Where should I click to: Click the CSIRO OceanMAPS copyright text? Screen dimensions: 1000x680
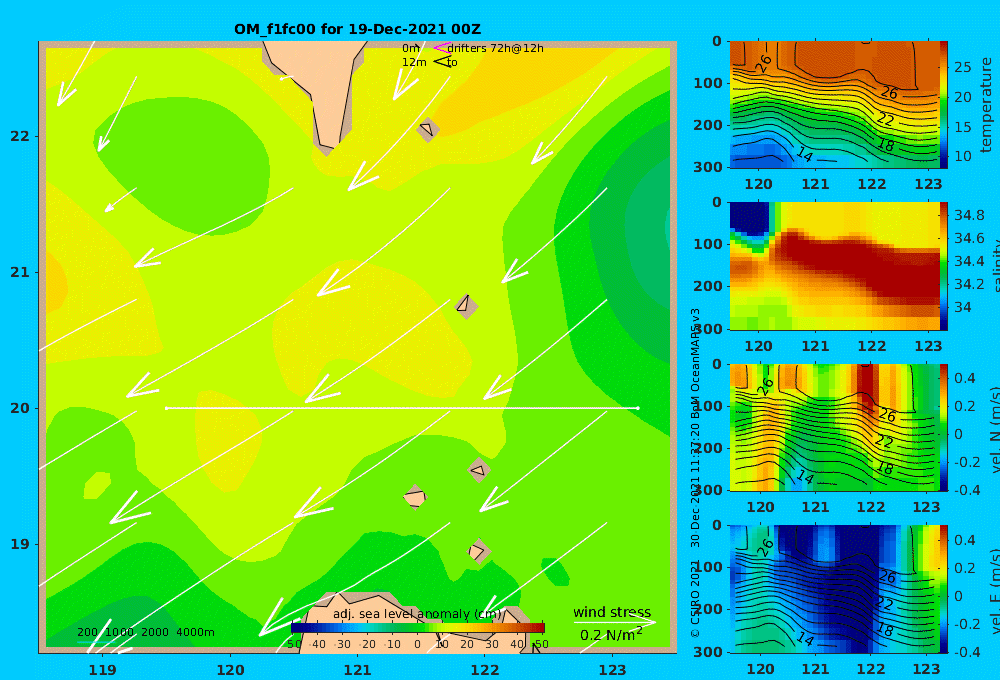(695, 473)
